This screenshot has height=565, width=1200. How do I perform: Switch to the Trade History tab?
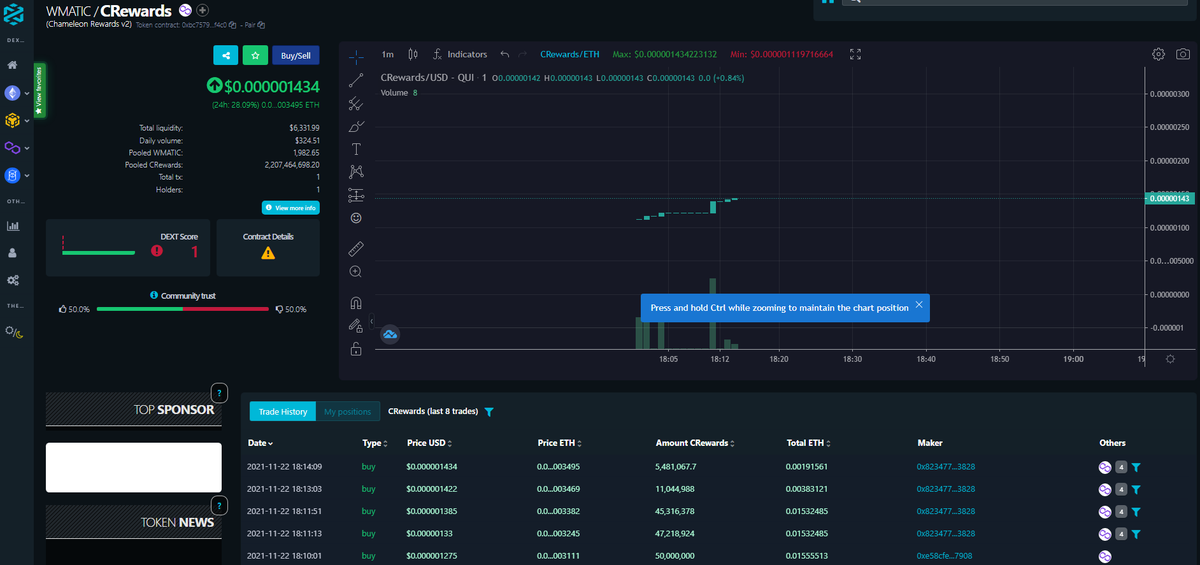coord(282,411)
